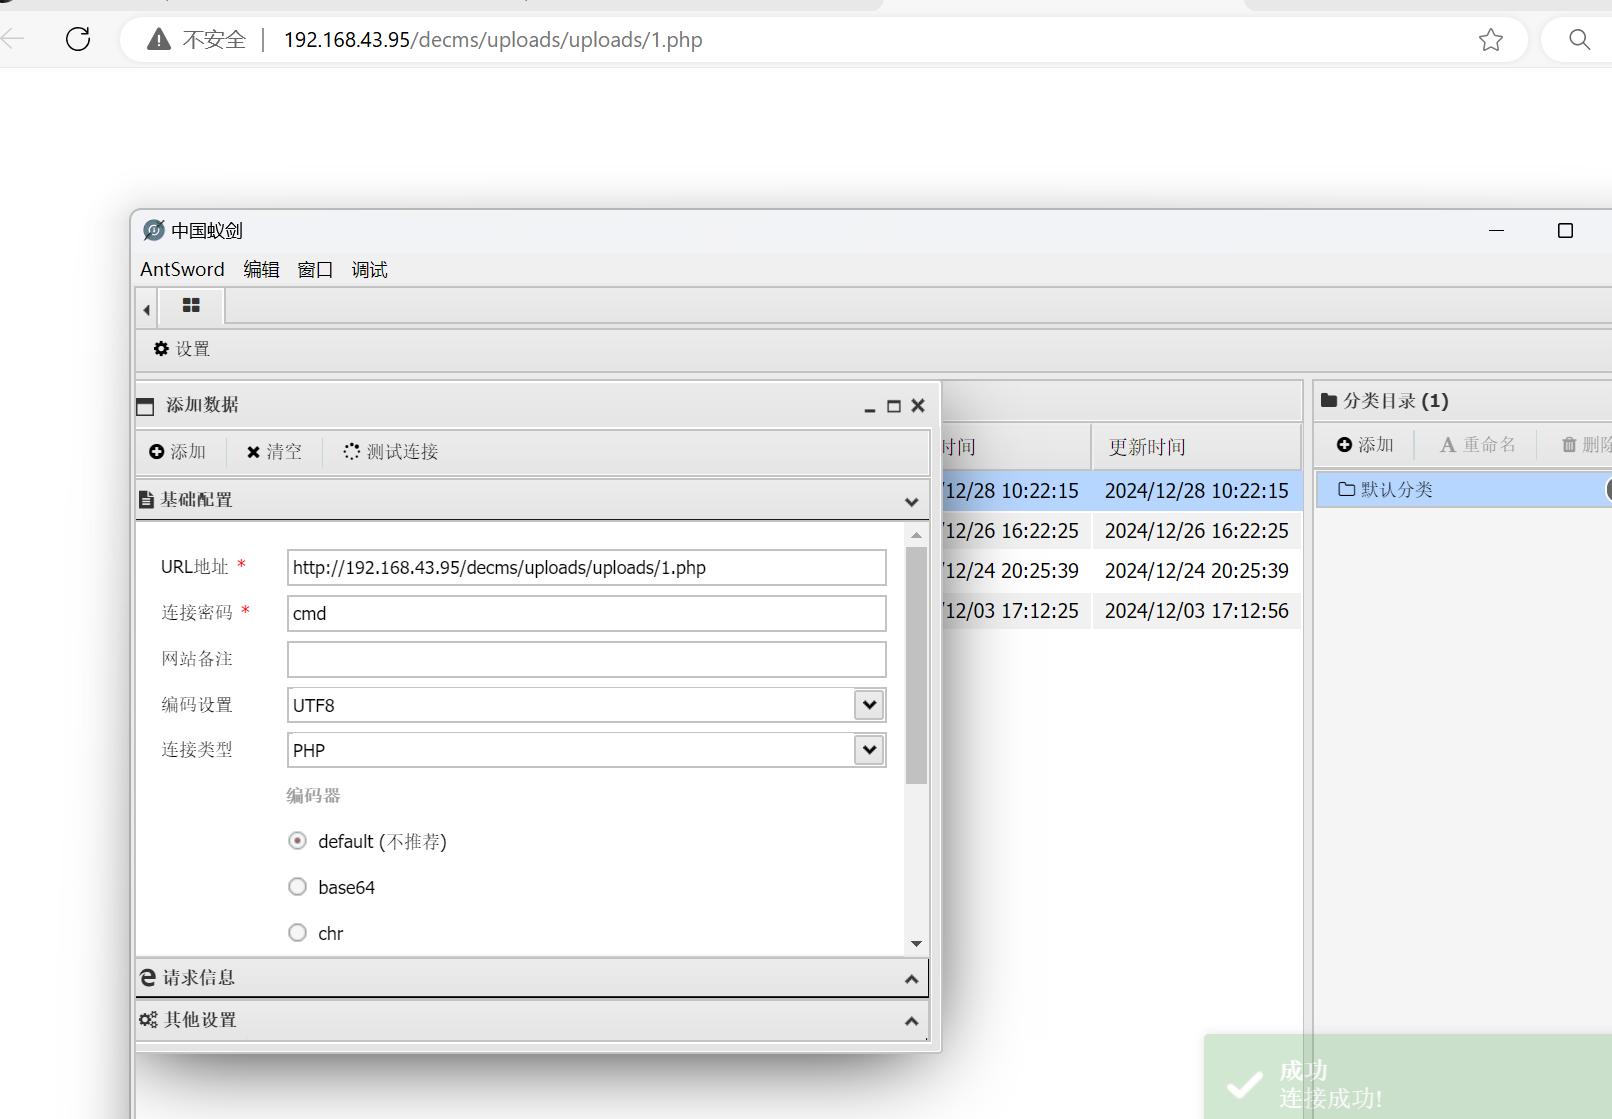
Task: Open the AntSword menu
Action: [182, 269]
